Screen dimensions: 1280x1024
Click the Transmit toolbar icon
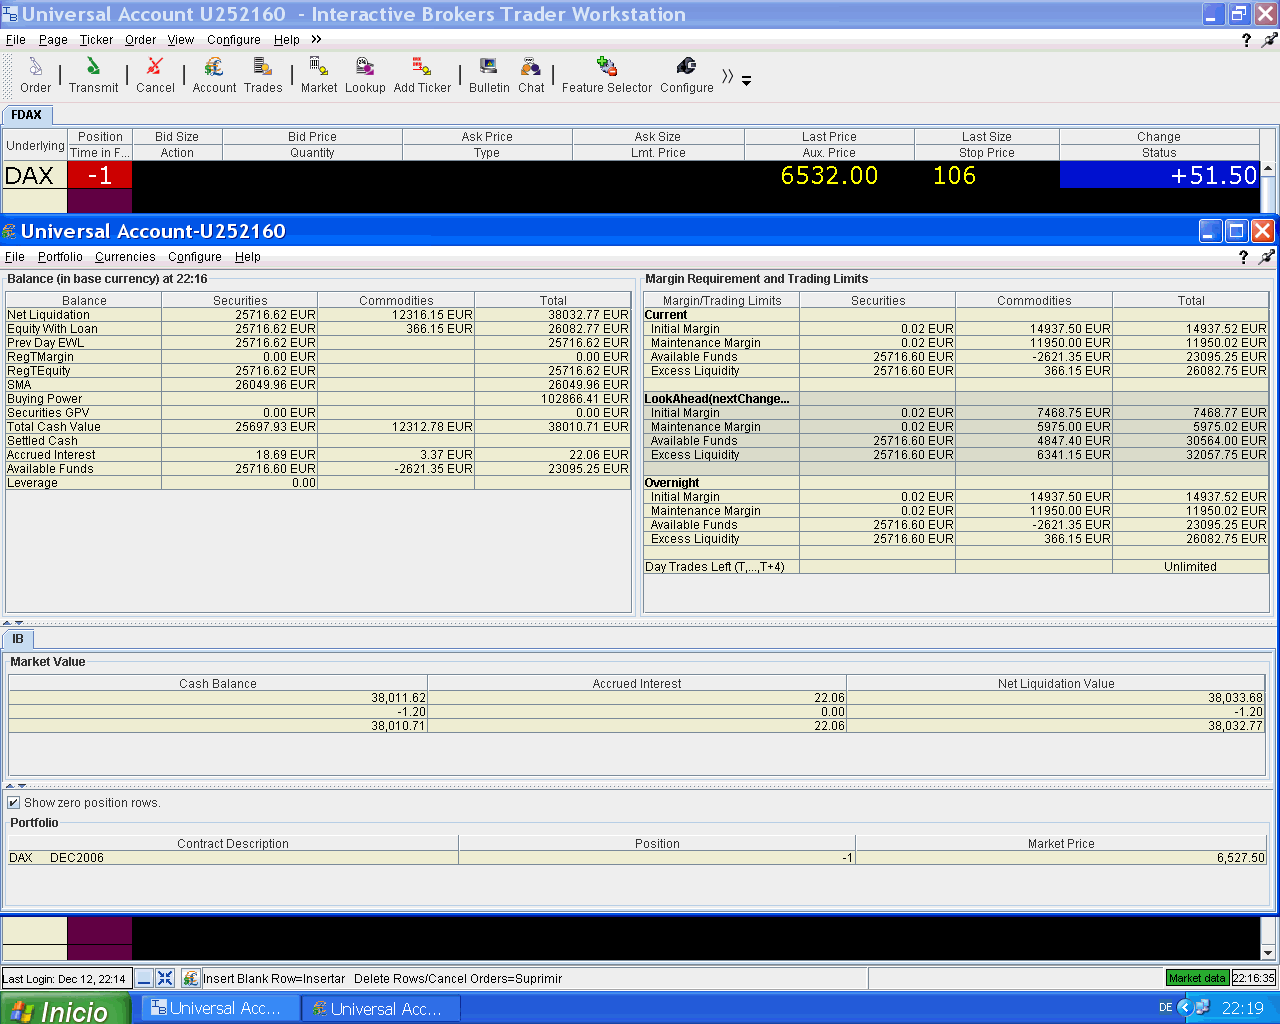(93, 75)
